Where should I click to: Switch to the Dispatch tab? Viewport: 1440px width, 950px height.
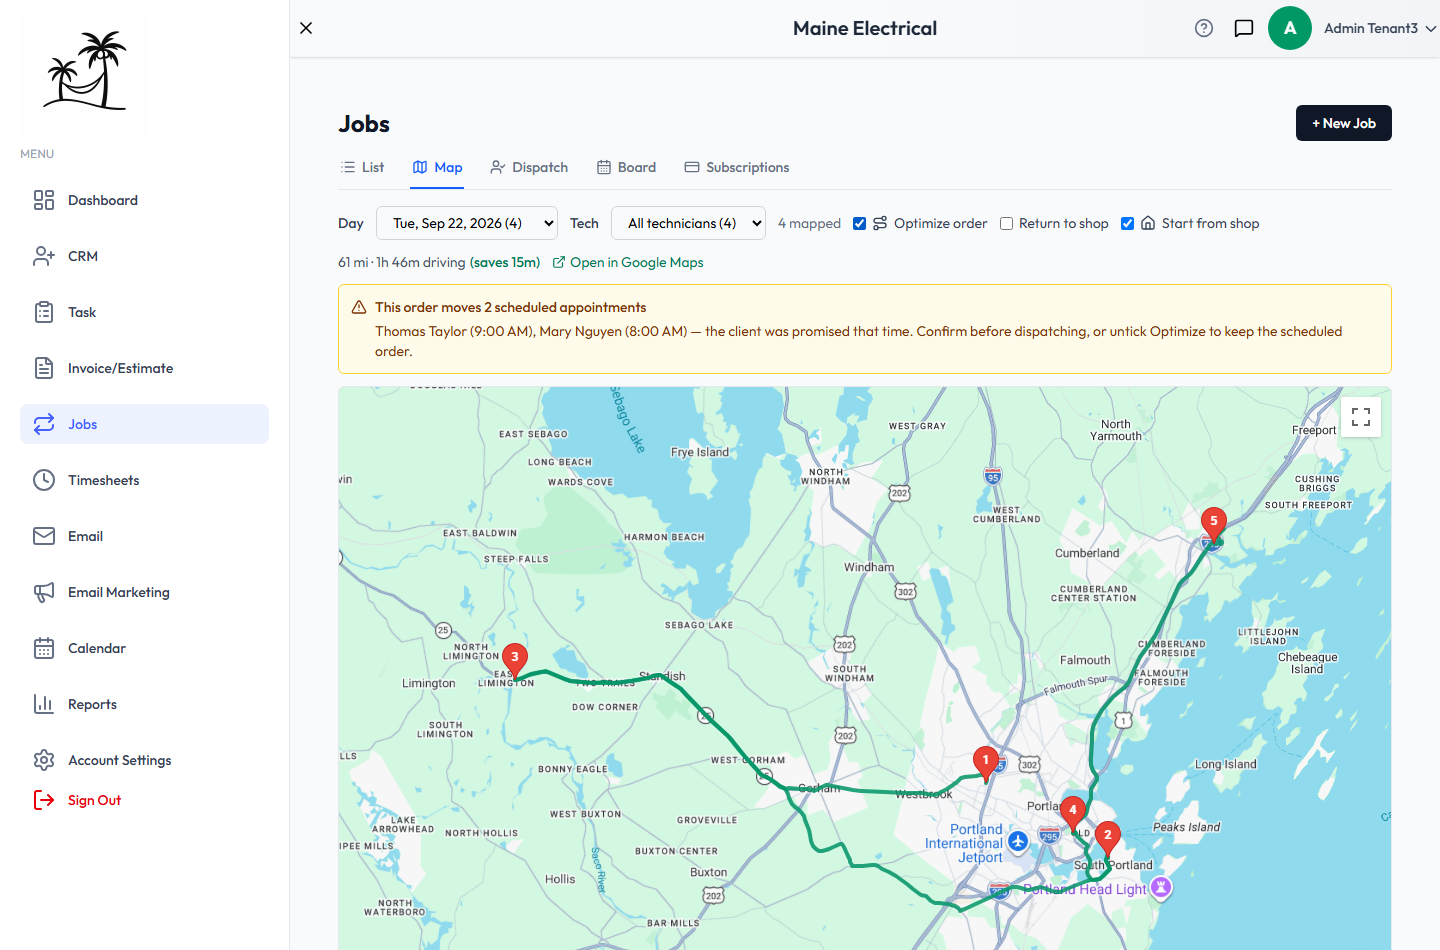(529, 167)
